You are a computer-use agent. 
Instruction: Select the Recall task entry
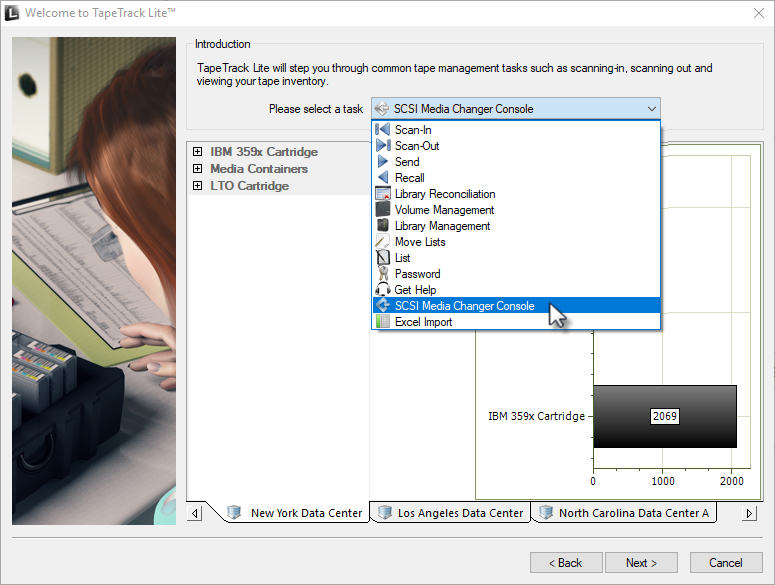tap(516, 177)
